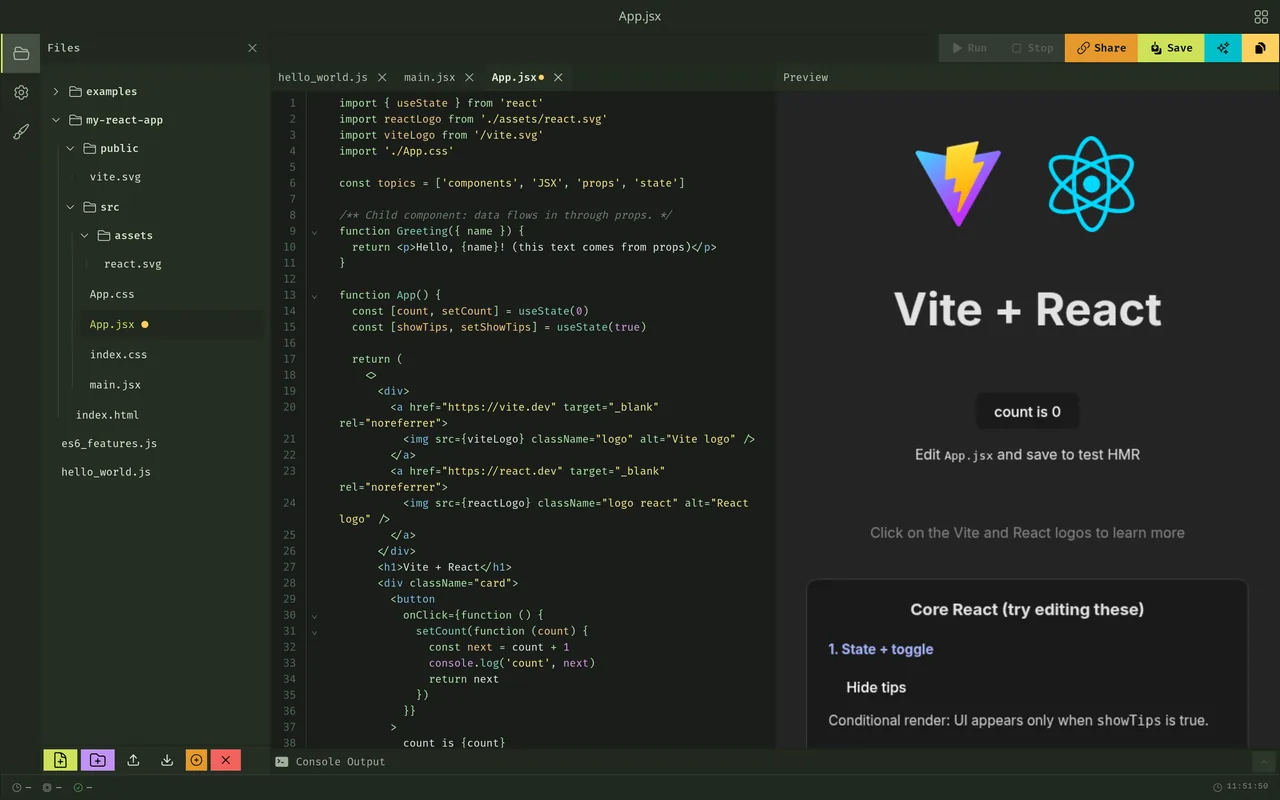The height and width of the screenshot is (800, 1280).
Task: Open es6_features.js in the file tree
Action: (x=109, y=443)
